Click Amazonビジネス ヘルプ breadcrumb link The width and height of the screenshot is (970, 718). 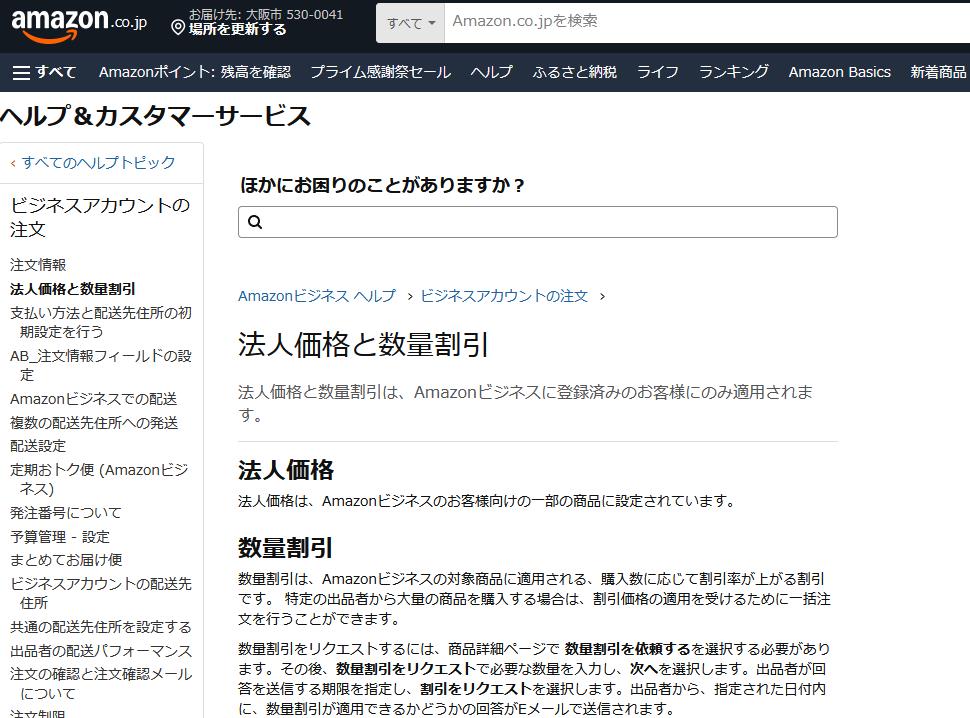pyautogui.click(x=316, y=296)
